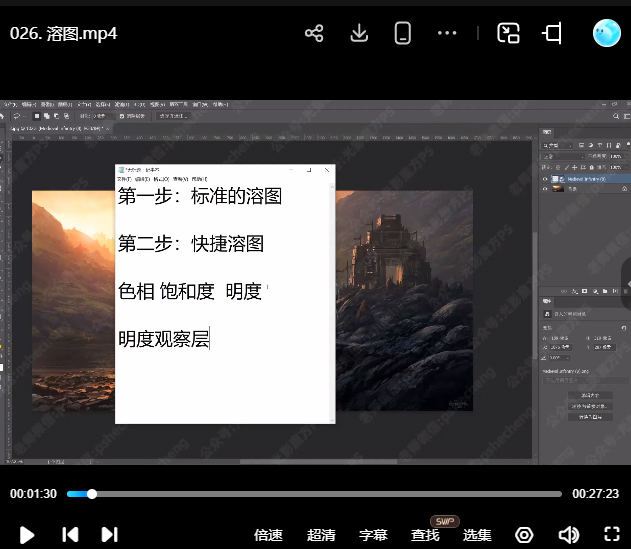Click the 查找 search button
The width and height of the screenshot is (631, 549).
425,535
